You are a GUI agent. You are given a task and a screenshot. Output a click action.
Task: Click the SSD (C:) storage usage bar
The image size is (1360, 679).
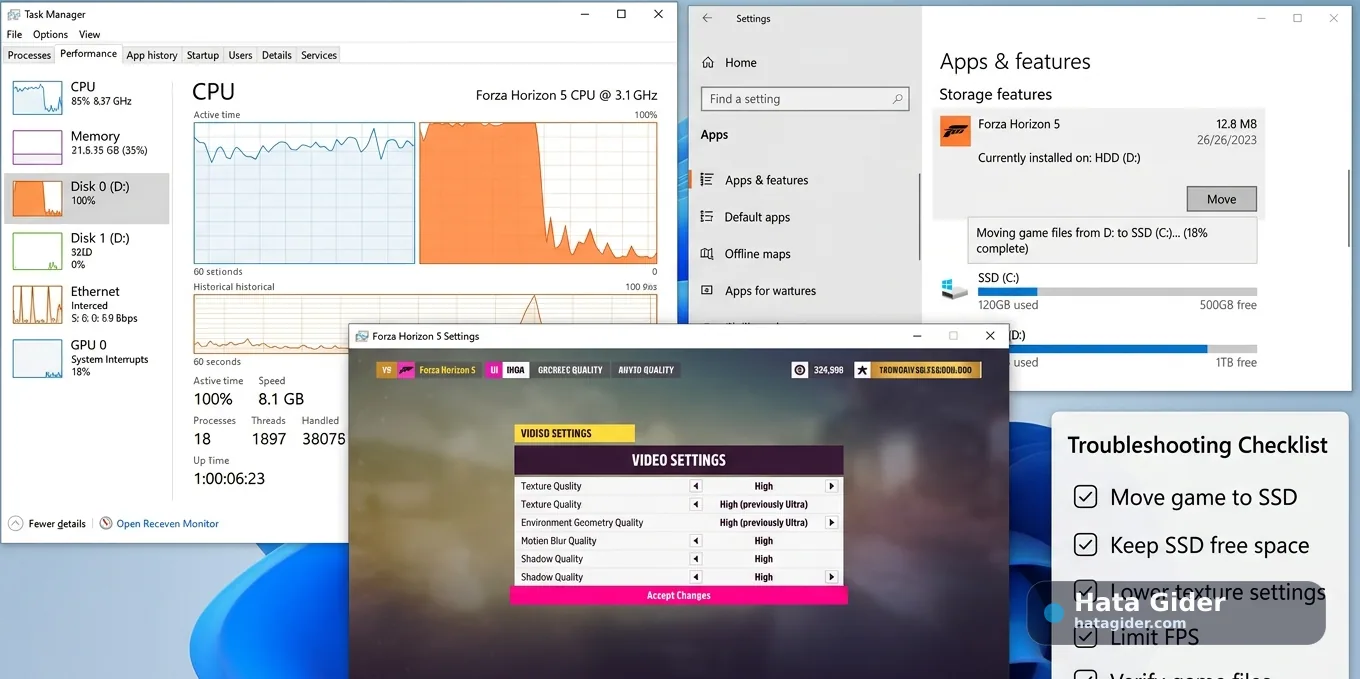1117,292
